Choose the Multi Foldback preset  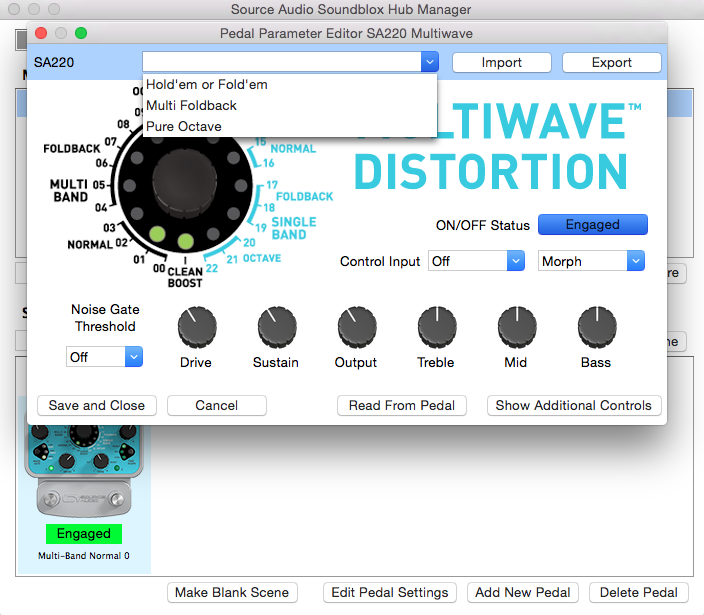(x=290, y=105)
